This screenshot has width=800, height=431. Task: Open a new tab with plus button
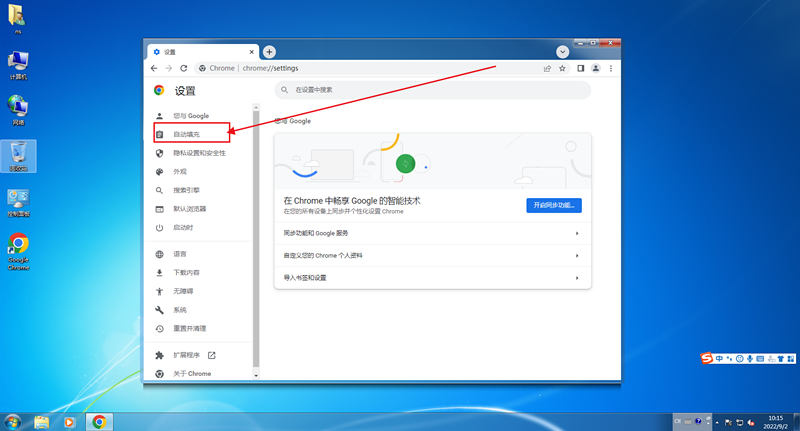pyautogui.click(x=269, y=52)
